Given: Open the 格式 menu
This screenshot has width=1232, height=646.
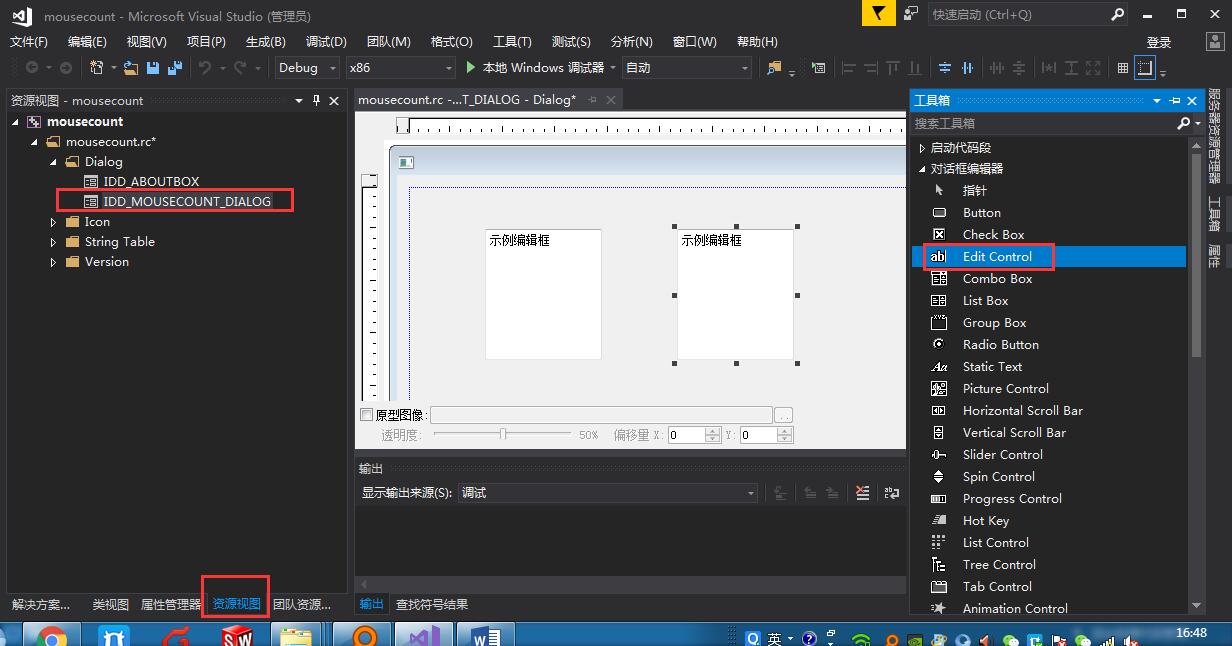Looking at the screenshot, I should click(x=452, y=41).
